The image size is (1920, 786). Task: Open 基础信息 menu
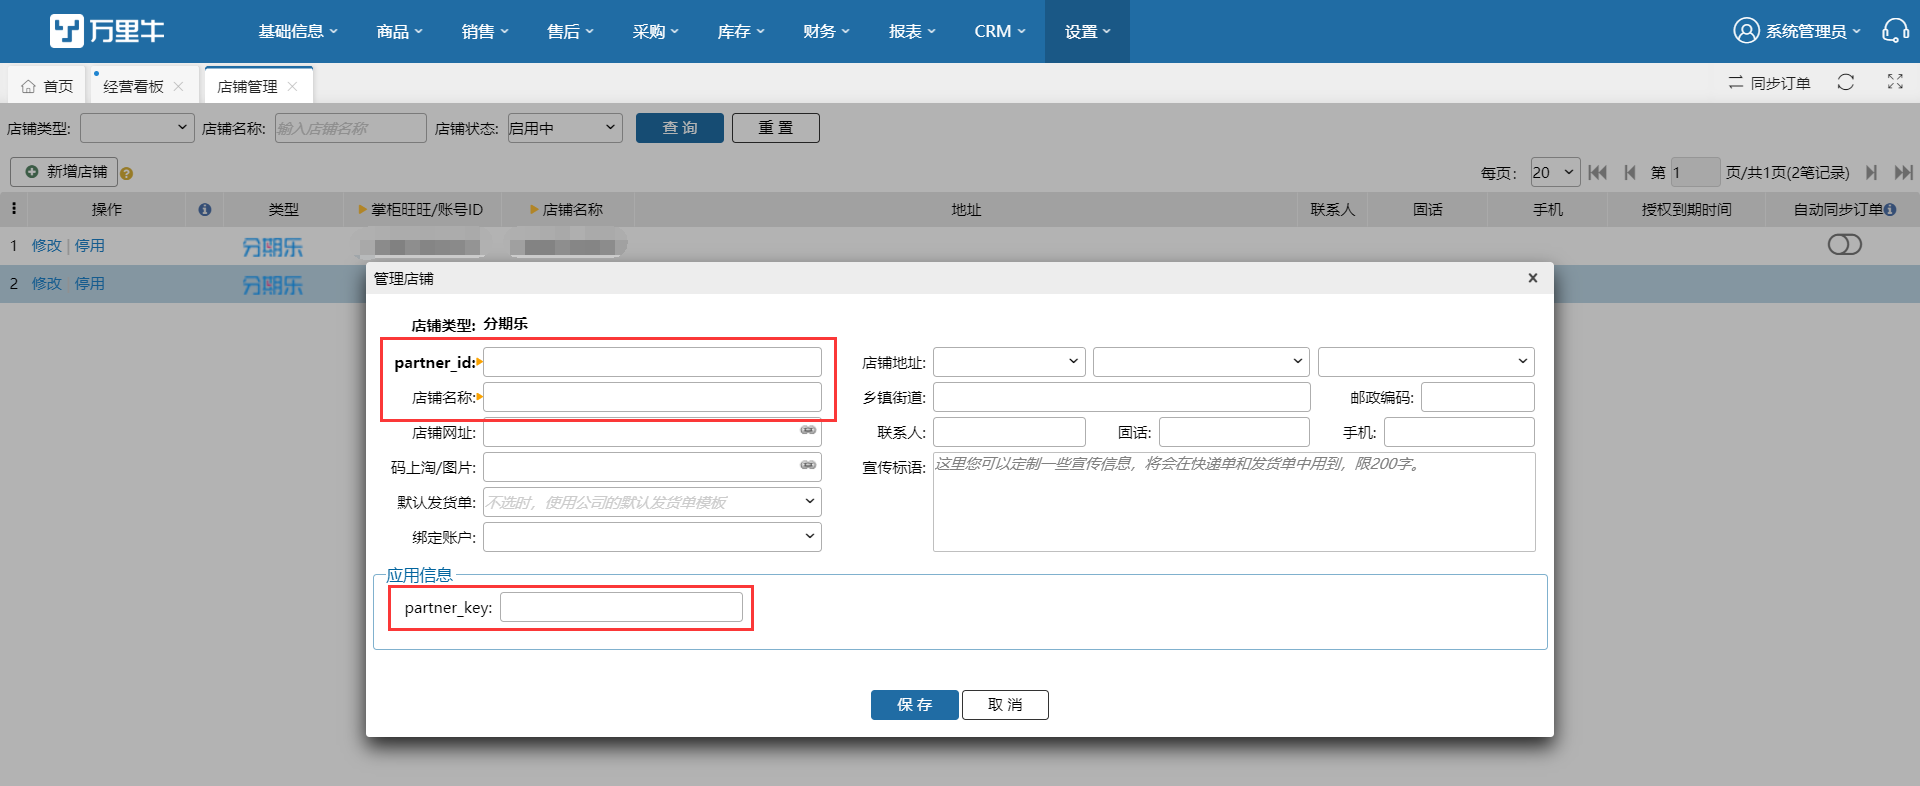(x=298, y=31)
